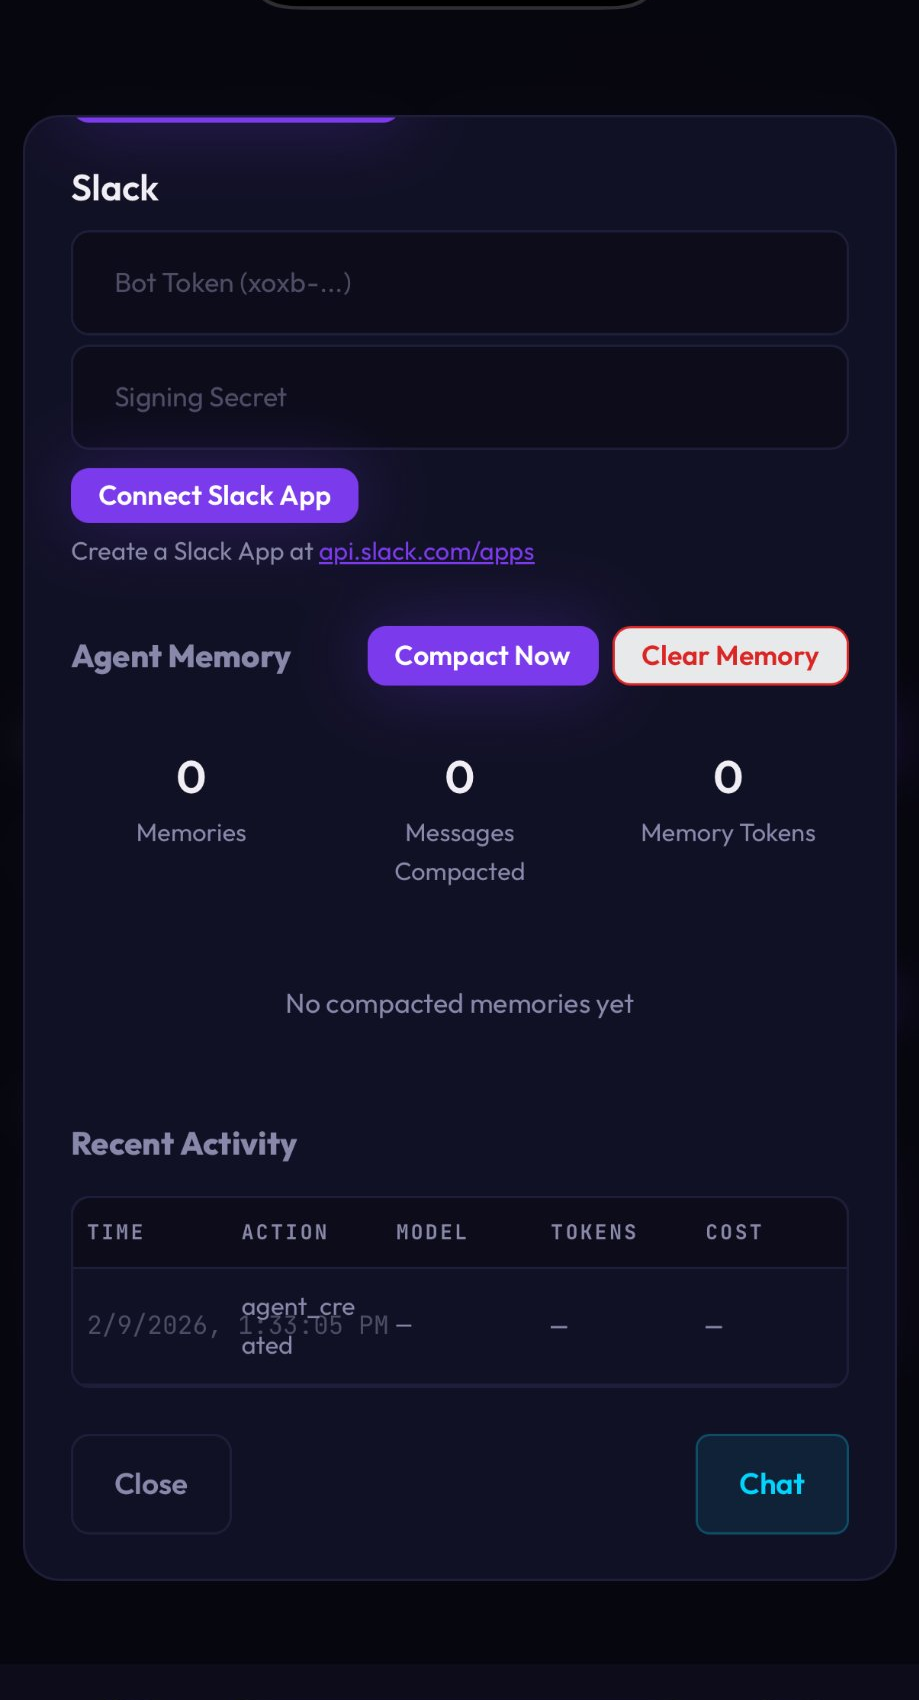Click the TOKENS column header
The height and width of the screenshot is (1700, 919).
(x=593, y=1232)
